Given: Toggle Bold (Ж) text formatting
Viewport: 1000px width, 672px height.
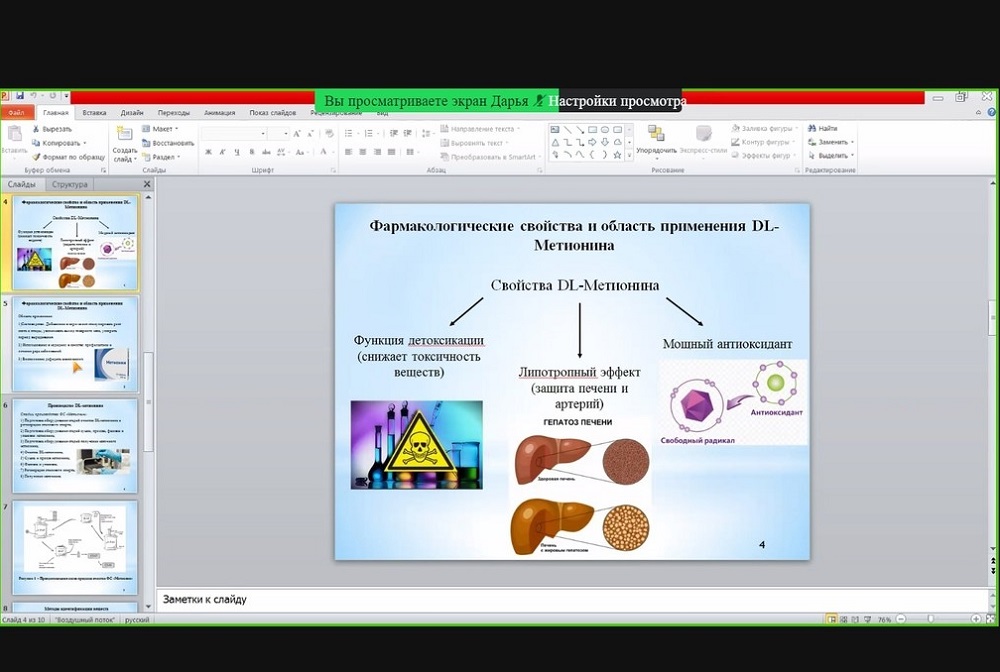Looking at the screenshot, I should [208, 152].
